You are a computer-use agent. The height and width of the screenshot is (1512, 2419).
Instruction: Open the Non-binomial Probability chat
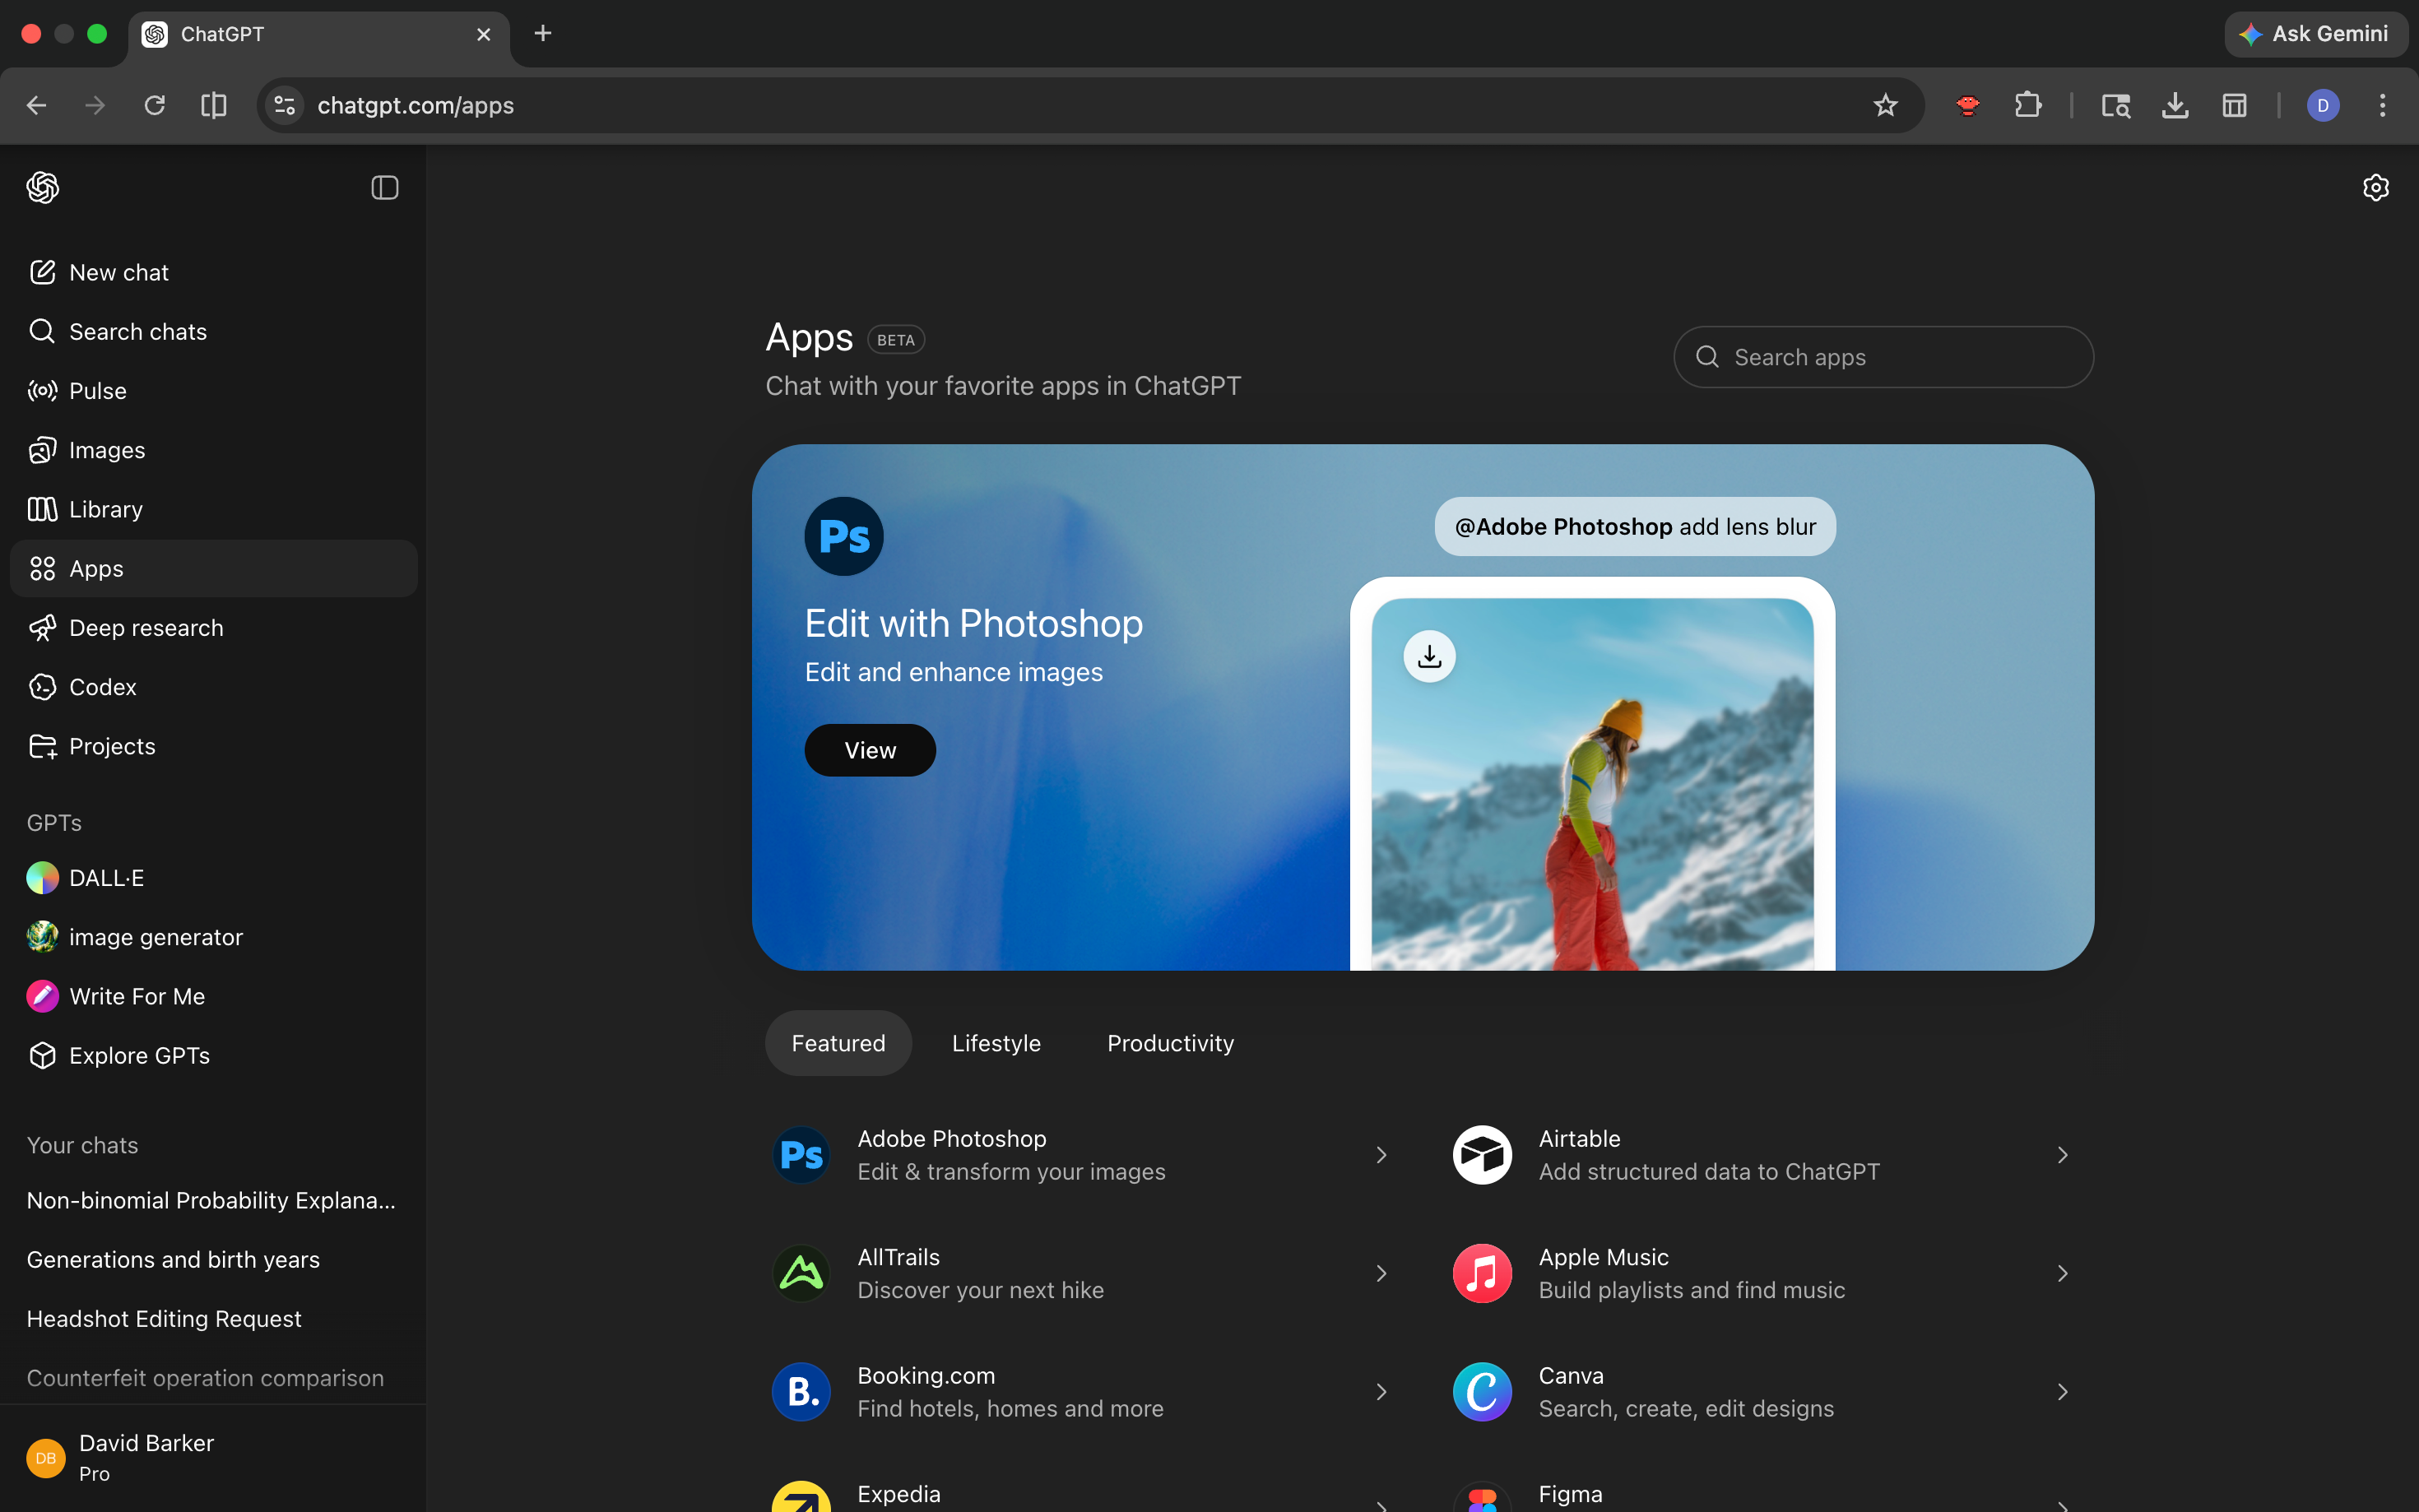tap(213, 1200)
